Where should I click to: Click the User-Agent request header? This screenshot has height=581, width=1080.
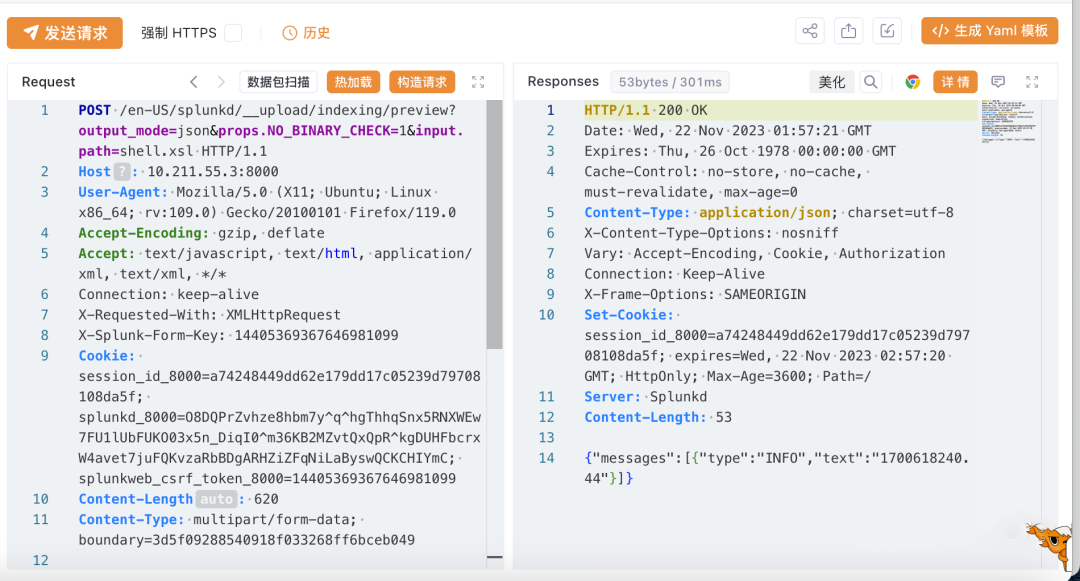[x=123, y=192]
